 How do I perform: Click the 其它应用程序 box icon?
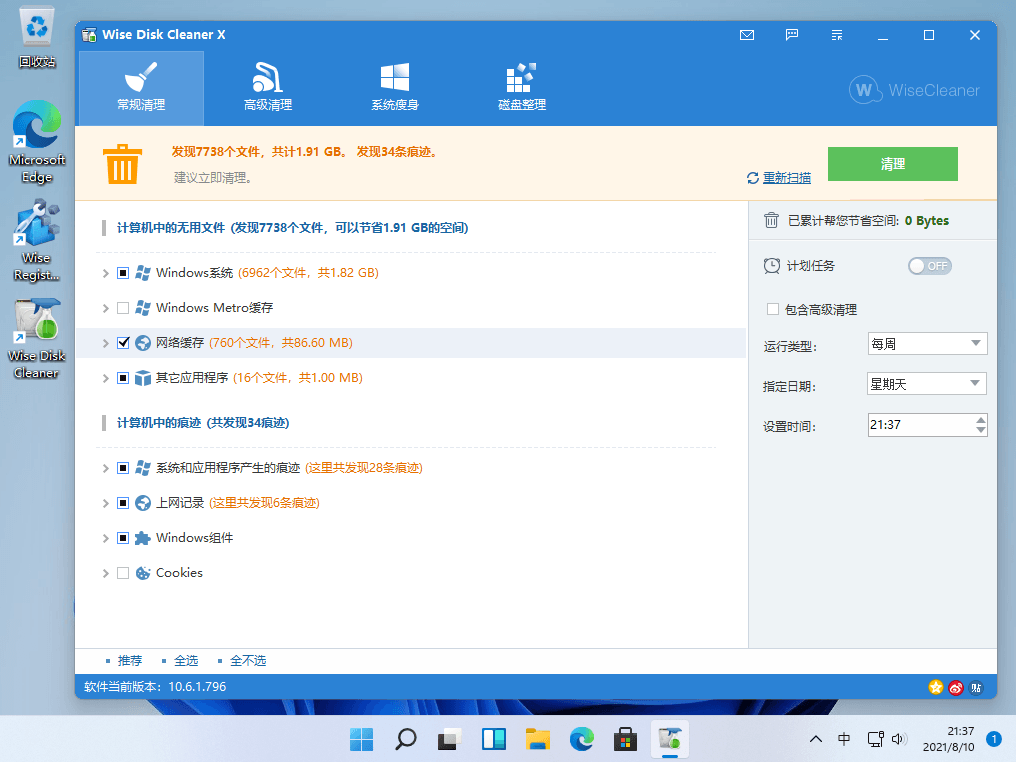pos(143,378)
